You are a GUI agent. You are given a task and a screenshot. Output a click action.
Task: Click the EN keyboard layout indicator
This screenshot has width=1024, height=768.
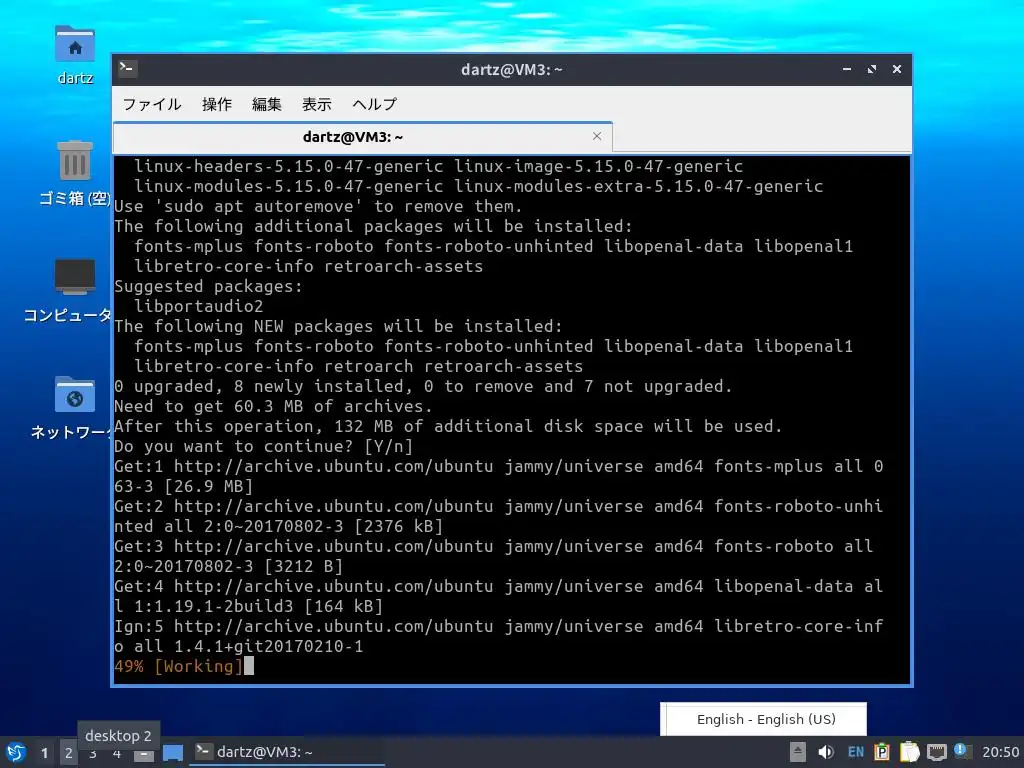pos(856,752)
